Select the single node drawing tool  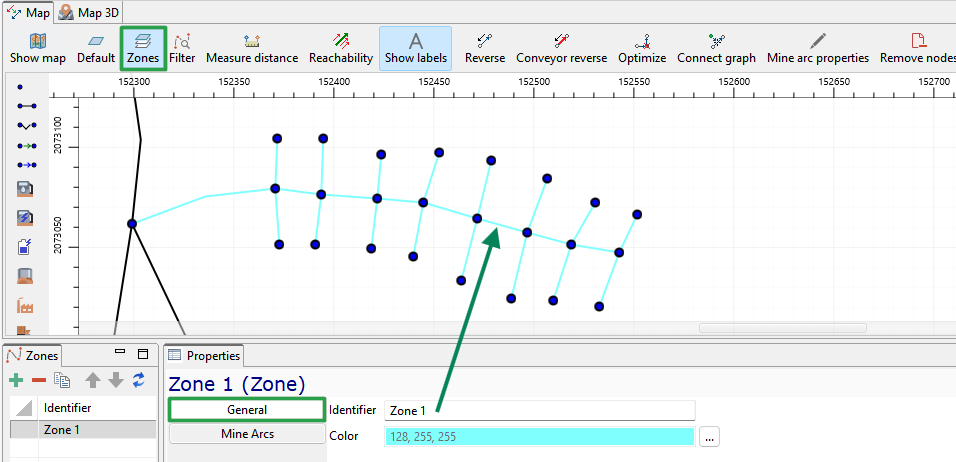(21, 87)
